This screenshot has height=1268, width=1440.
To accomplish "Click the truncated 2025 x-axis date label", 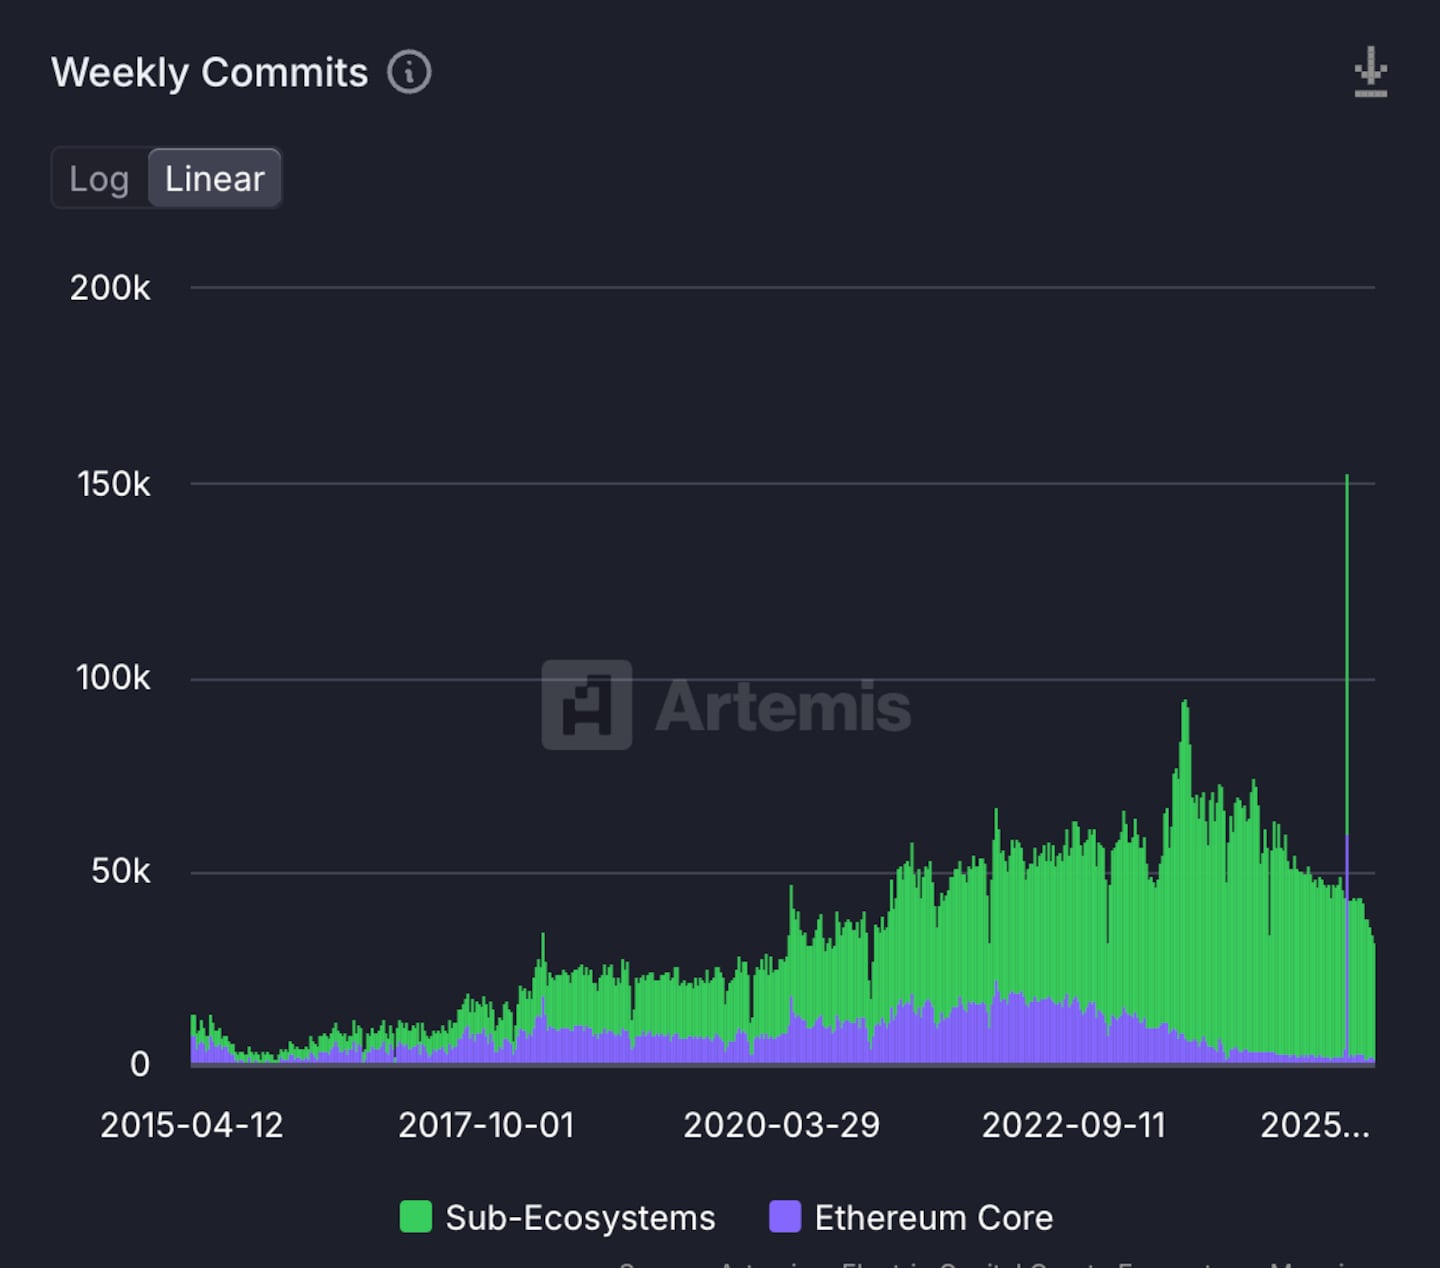I will 1314,1125.
